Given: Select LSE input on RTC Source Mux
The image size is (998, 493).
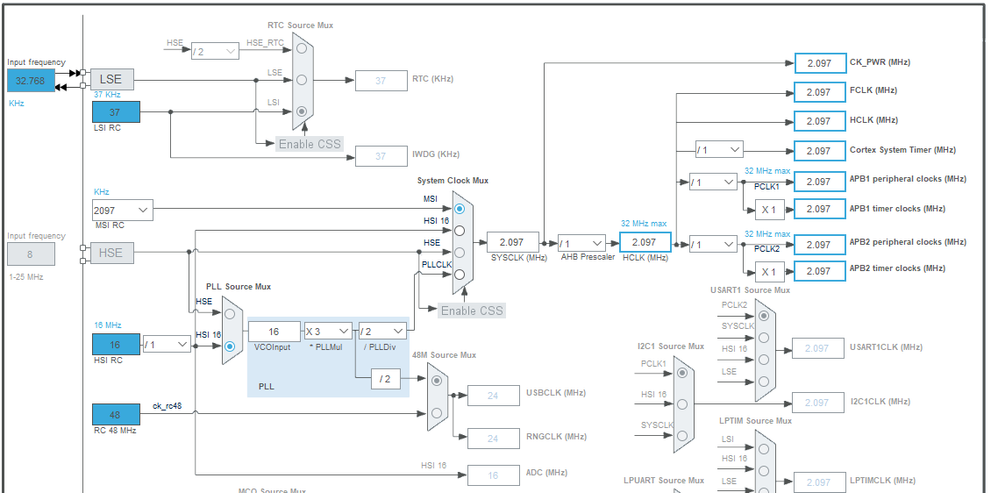Looking at the screenshot, I should tap(302, 80).
